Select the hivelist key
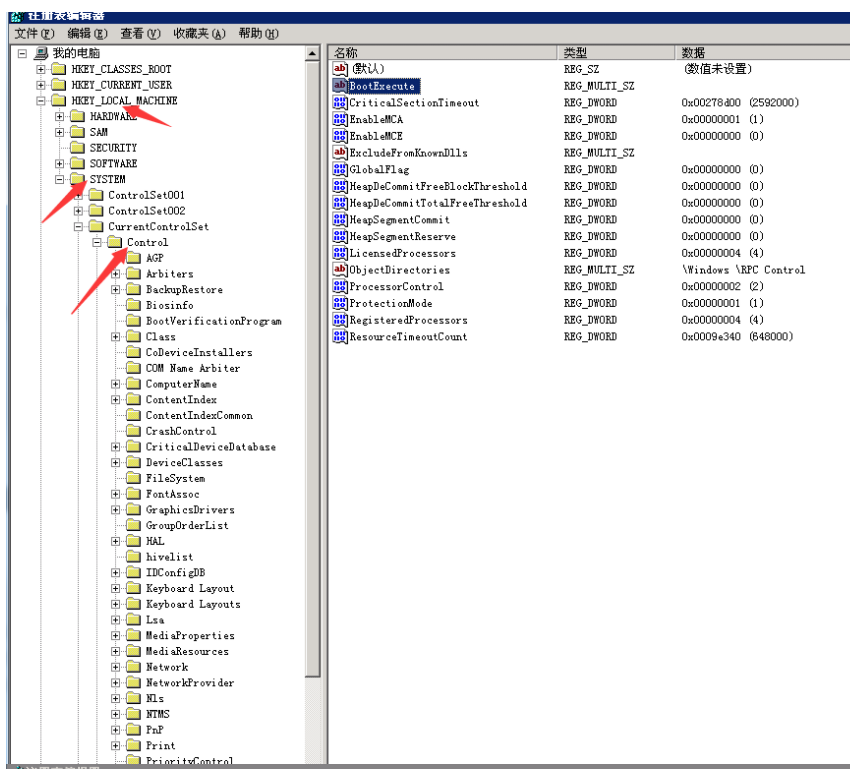 coord(169,557)
